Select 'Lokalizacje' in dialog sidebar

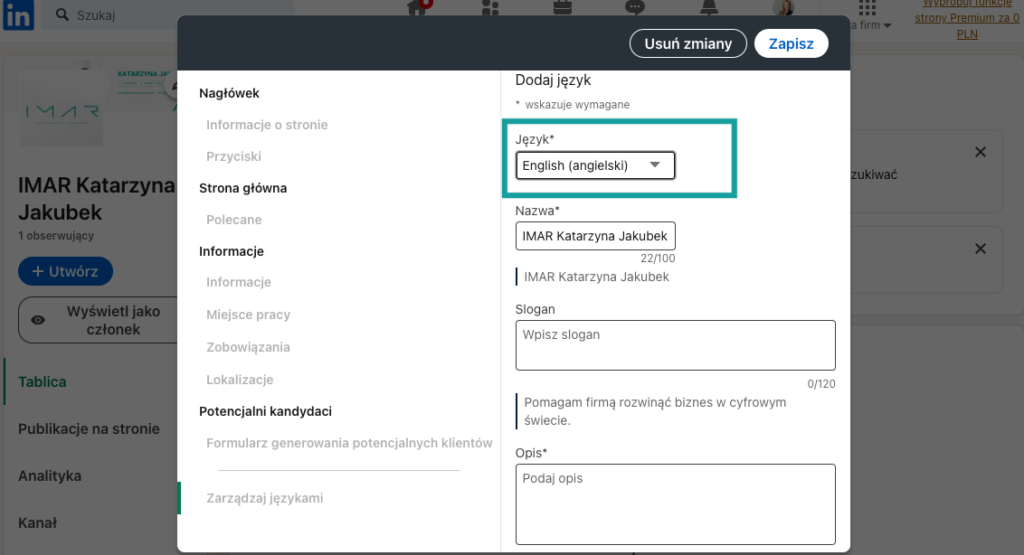point(240,379)
